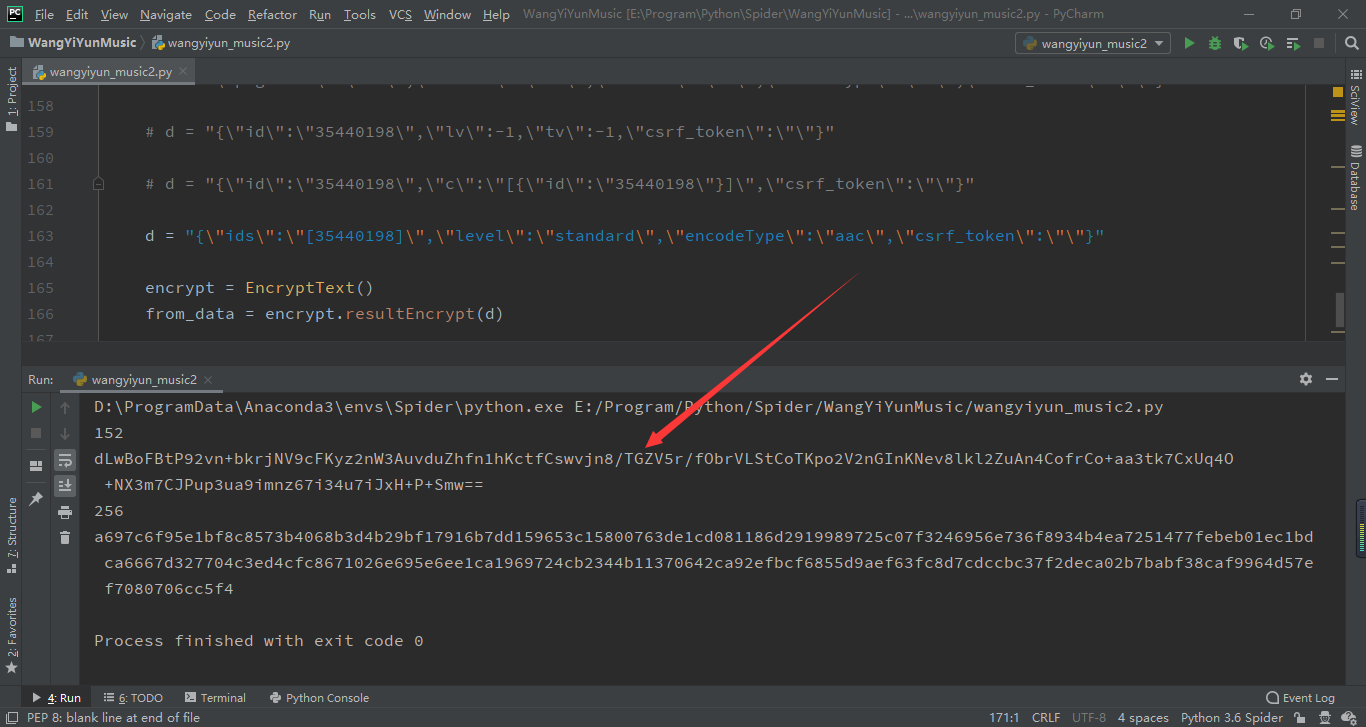
Task: Open the Database side panel
Action: coord(1355,177)
